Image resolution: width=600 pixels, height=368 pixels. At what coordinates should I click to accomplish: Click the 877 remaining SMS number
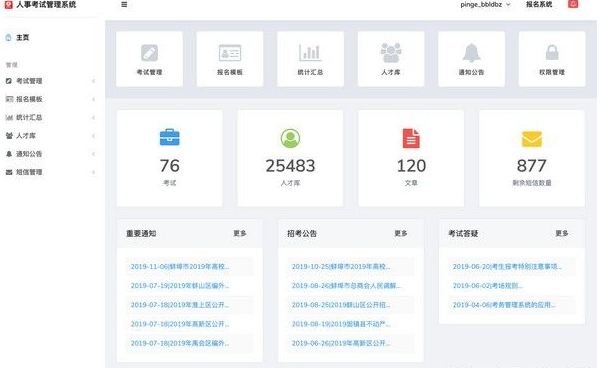(532, 166)
